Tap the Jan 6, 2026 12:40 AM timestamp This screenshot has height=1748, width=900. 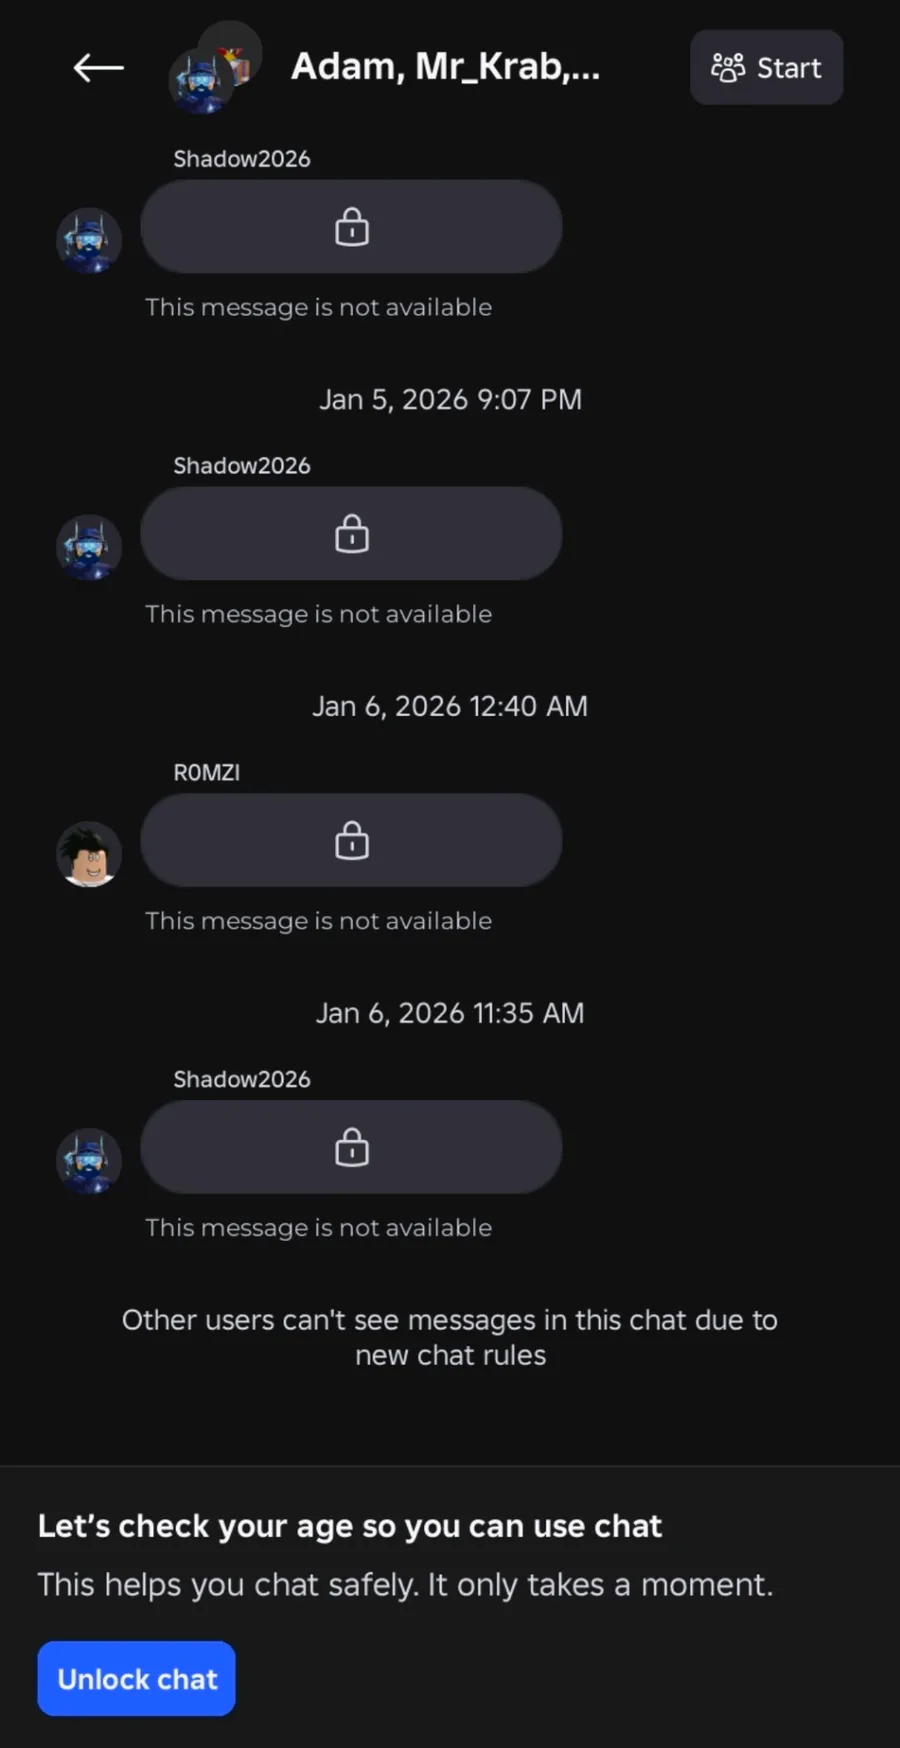click(450, 707)
